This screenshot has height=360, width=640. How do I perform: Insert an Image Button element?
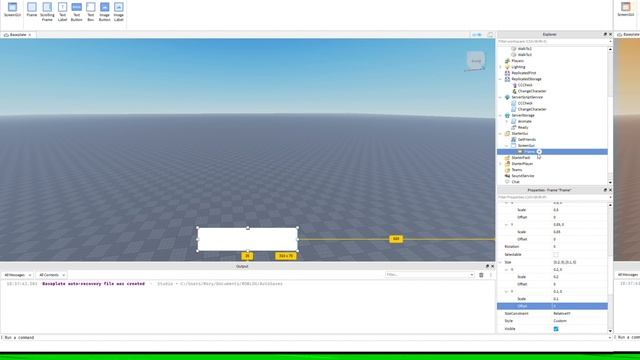[x=104, y=11]
